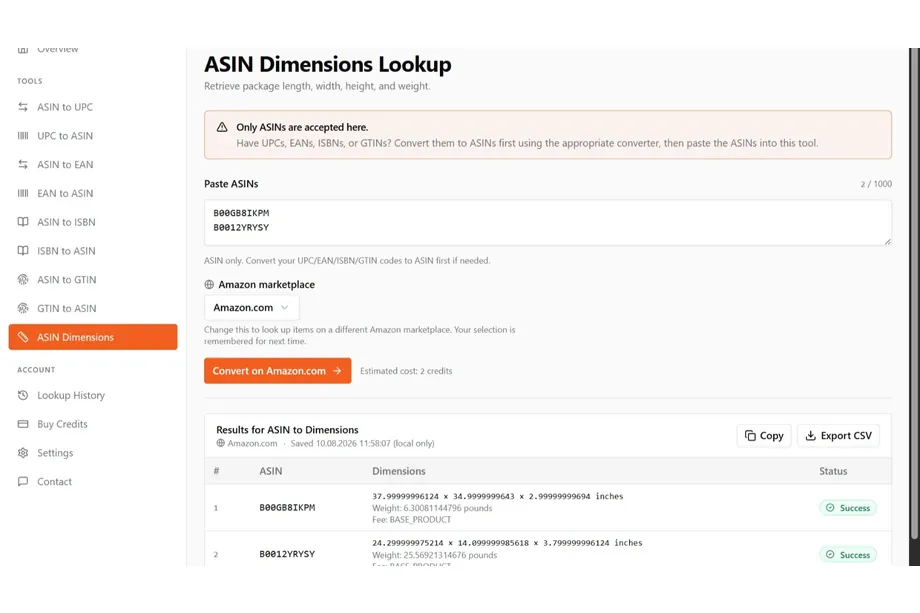Click the ASIN to EAN swap icon

tap(23, 164)
